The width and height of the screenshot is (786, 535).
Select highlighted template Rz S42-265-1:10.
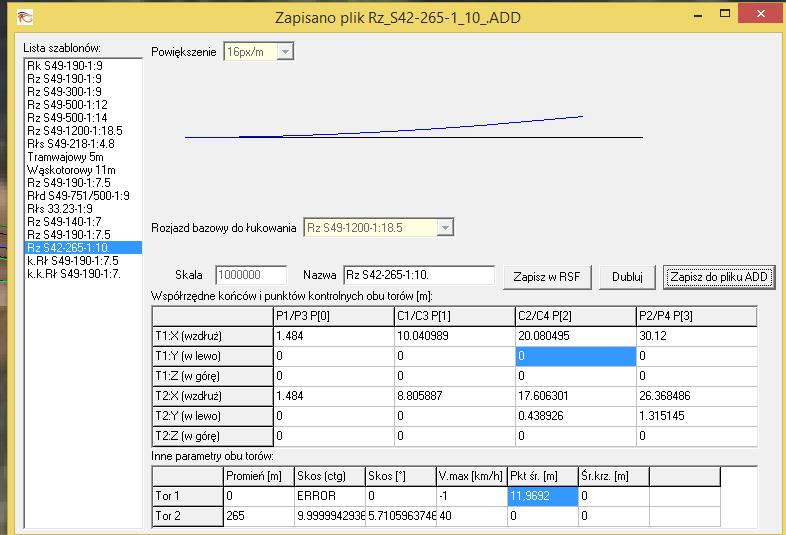(83, 248)
